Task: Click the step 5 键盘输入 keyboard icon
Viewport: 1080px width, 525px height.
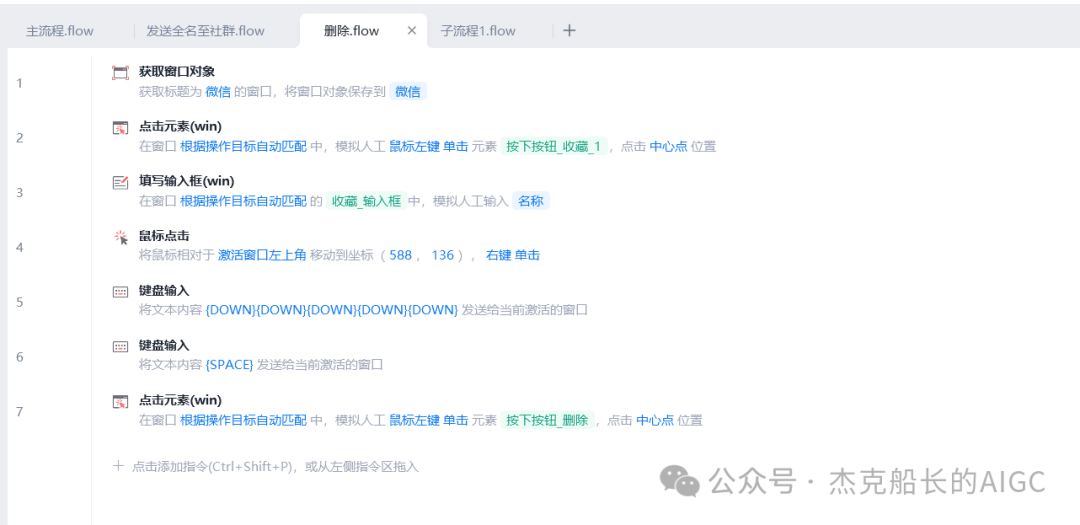Action: point(121,291)
